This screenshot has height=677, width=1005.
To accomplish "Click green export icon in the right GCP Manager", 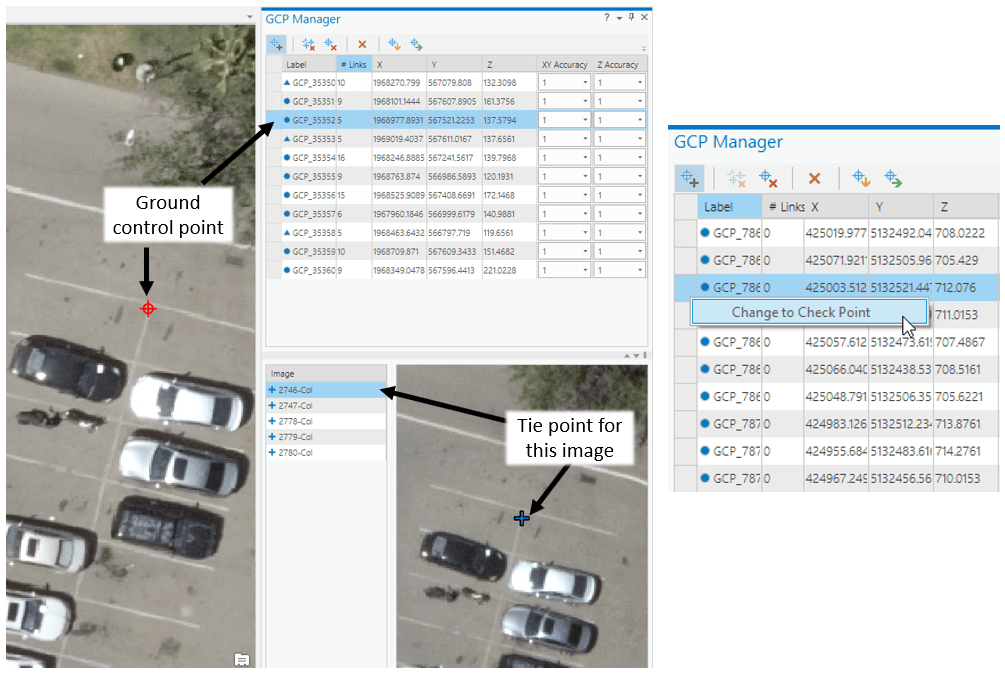I will tap(893, 178).
